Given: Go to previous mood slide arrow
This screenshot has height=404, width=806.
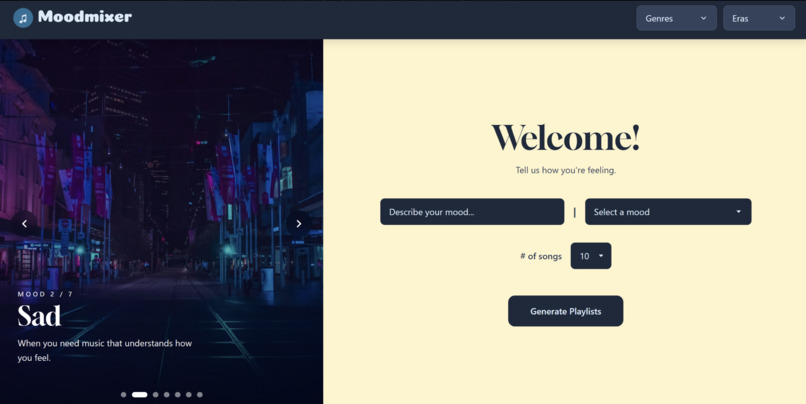Looking at the screenshot, I should [x=24, y=224].
